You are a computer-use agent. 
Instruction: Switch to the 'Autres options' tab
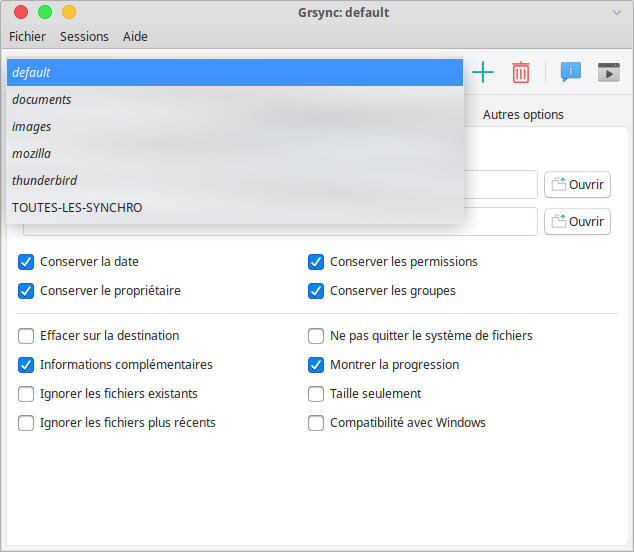coord(523,115)
